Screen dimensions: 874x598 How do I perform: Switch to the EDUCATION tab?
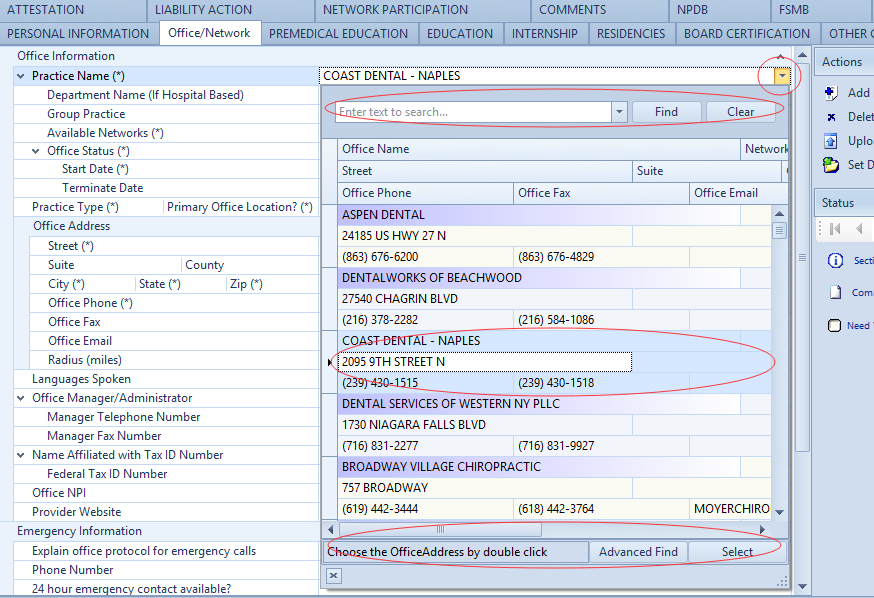(460, 34)
